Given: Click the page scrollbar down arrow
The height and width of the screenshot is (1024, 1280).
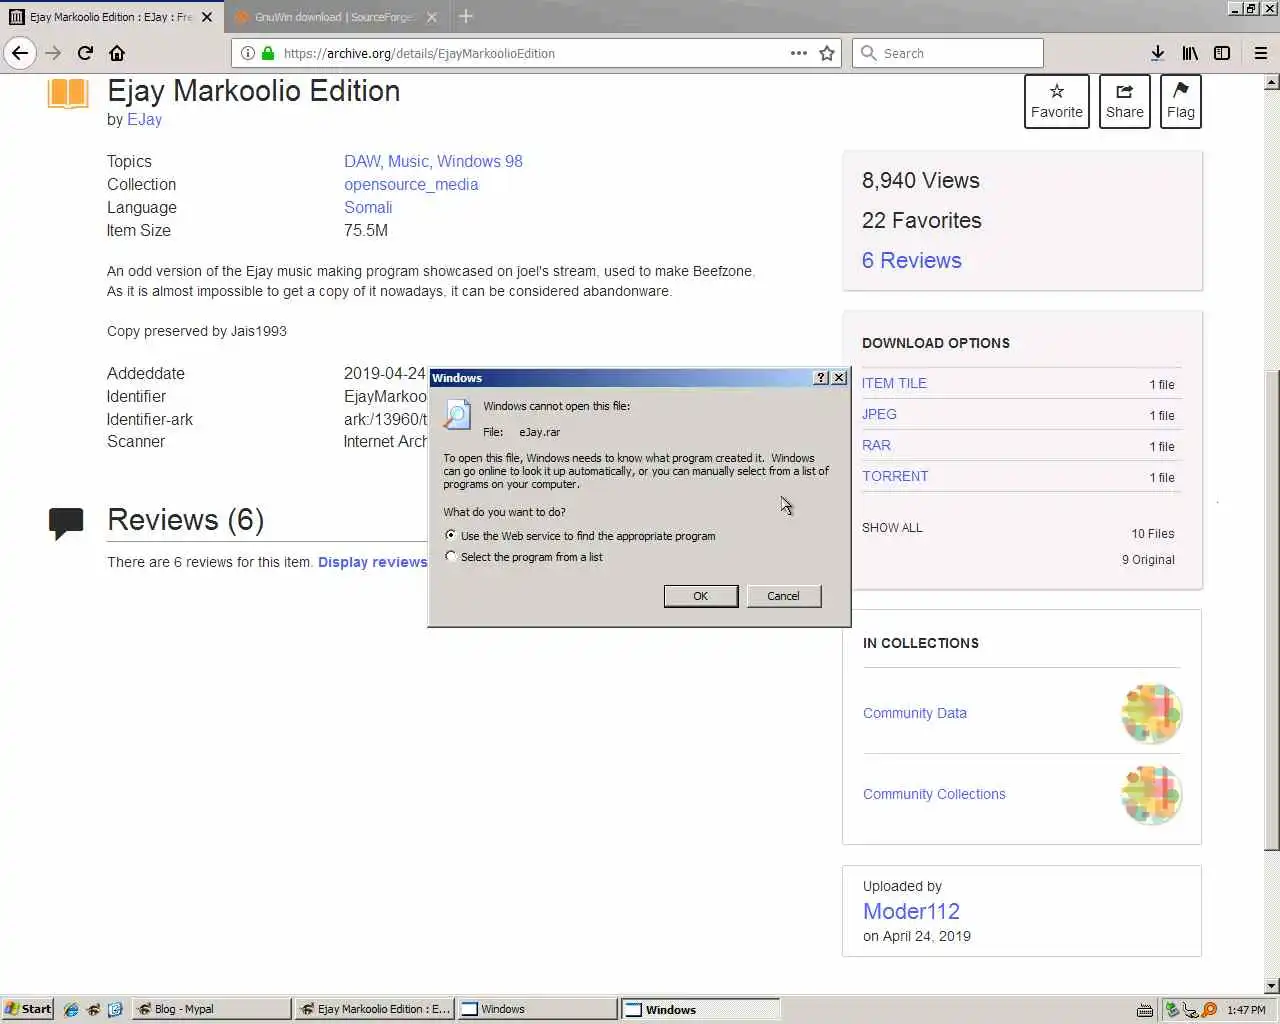Looking at the screenshot, I should 1272,986.
